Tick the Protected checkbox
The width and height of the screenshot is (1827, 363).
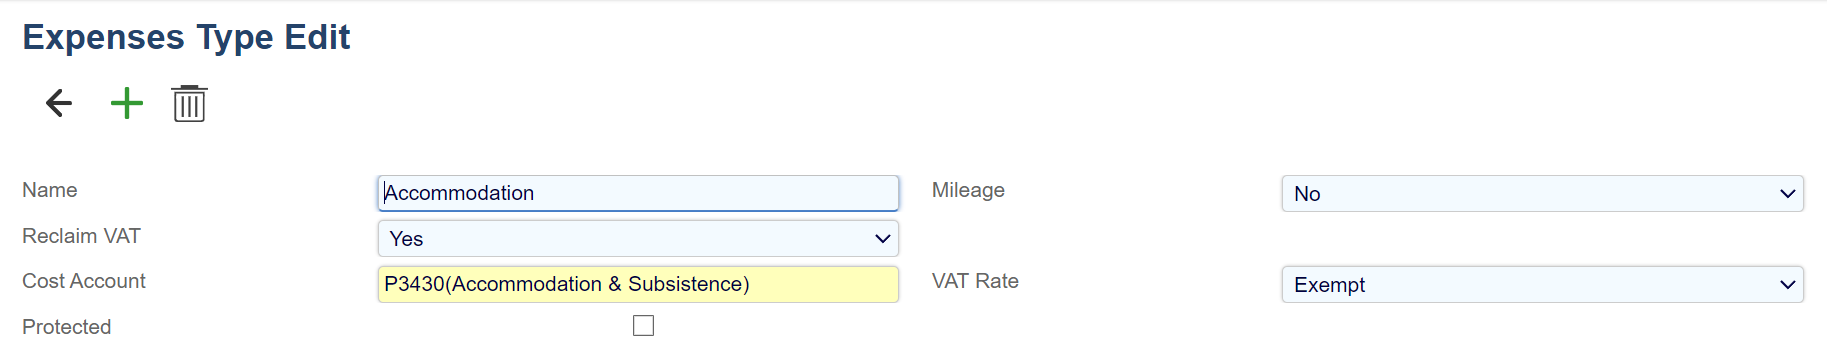tap(644, 326)
